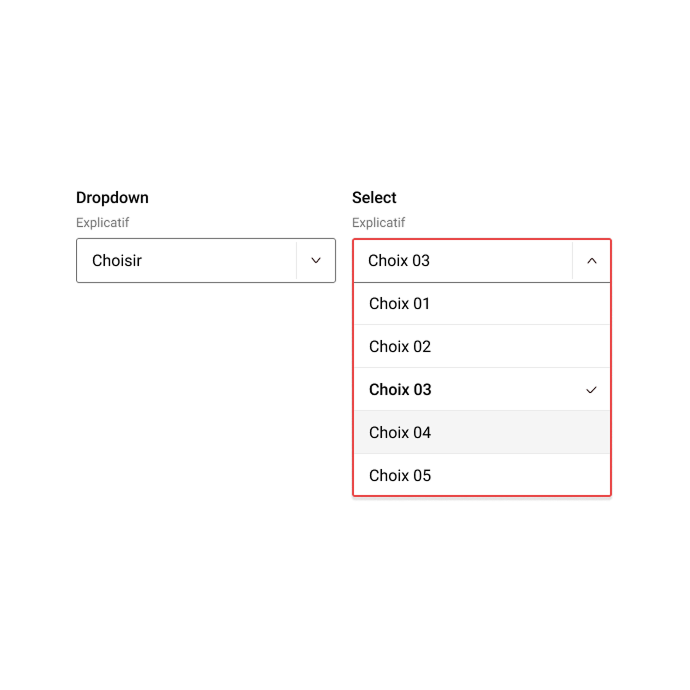Click the vertical divider in the Choisir field
690x690 pixels.
[297, 261]
